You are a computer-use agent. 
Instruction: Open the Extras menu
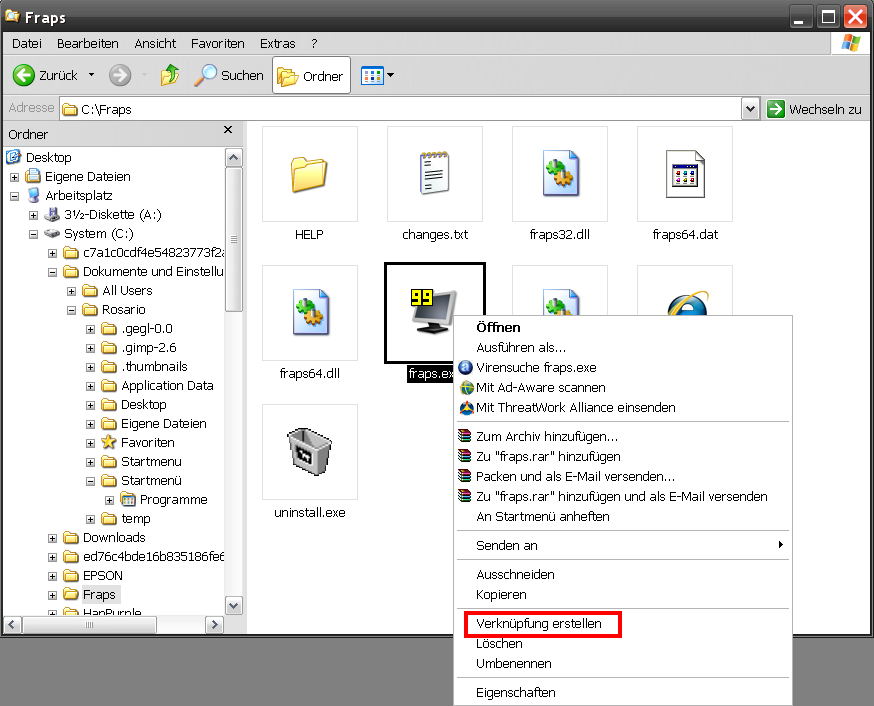(x=278, y=43)
